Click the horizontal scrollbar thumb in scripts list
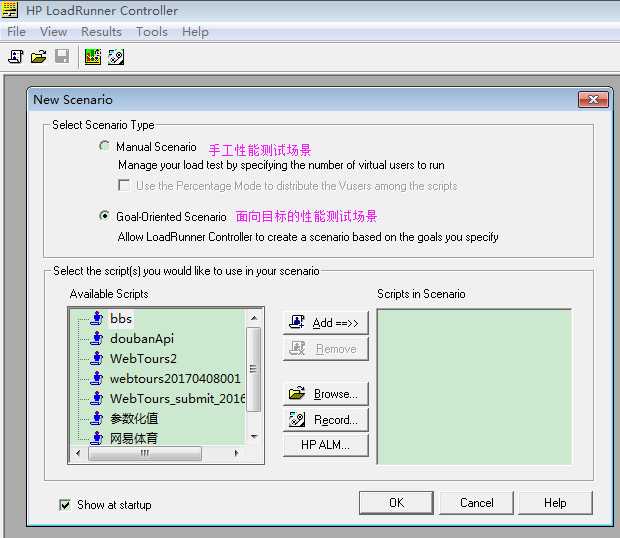This screenshot has width=620, height=538. coord(145,453)
